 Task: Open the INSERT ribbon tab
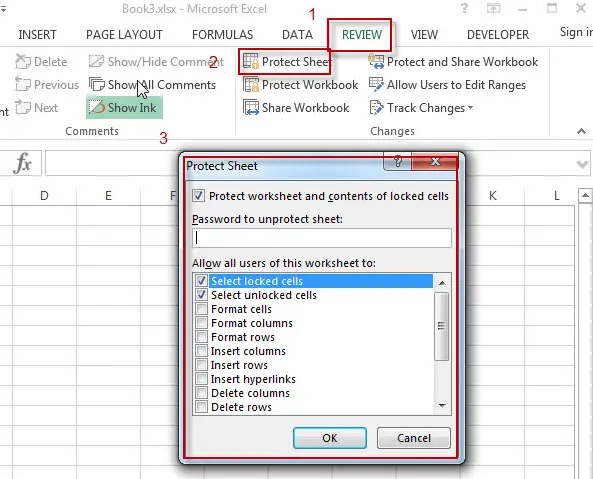(x=37, y=34)
